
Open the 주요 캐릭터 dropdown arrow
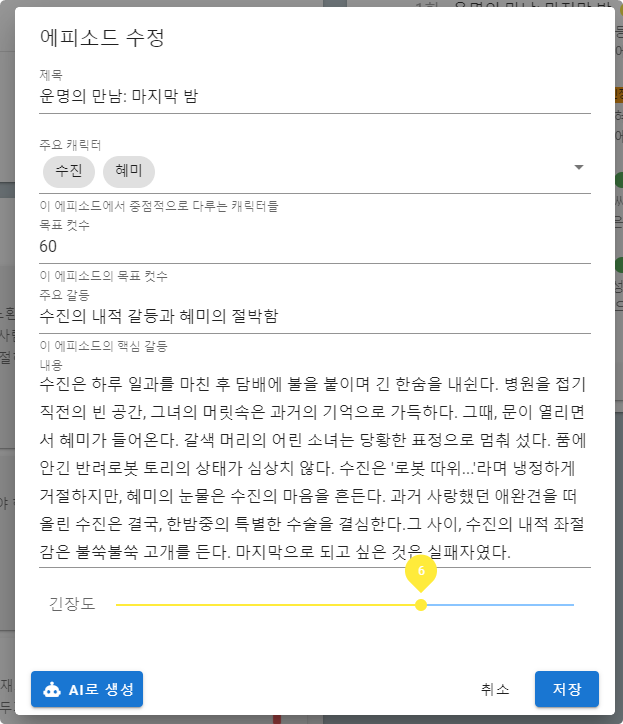click(579, 167)
